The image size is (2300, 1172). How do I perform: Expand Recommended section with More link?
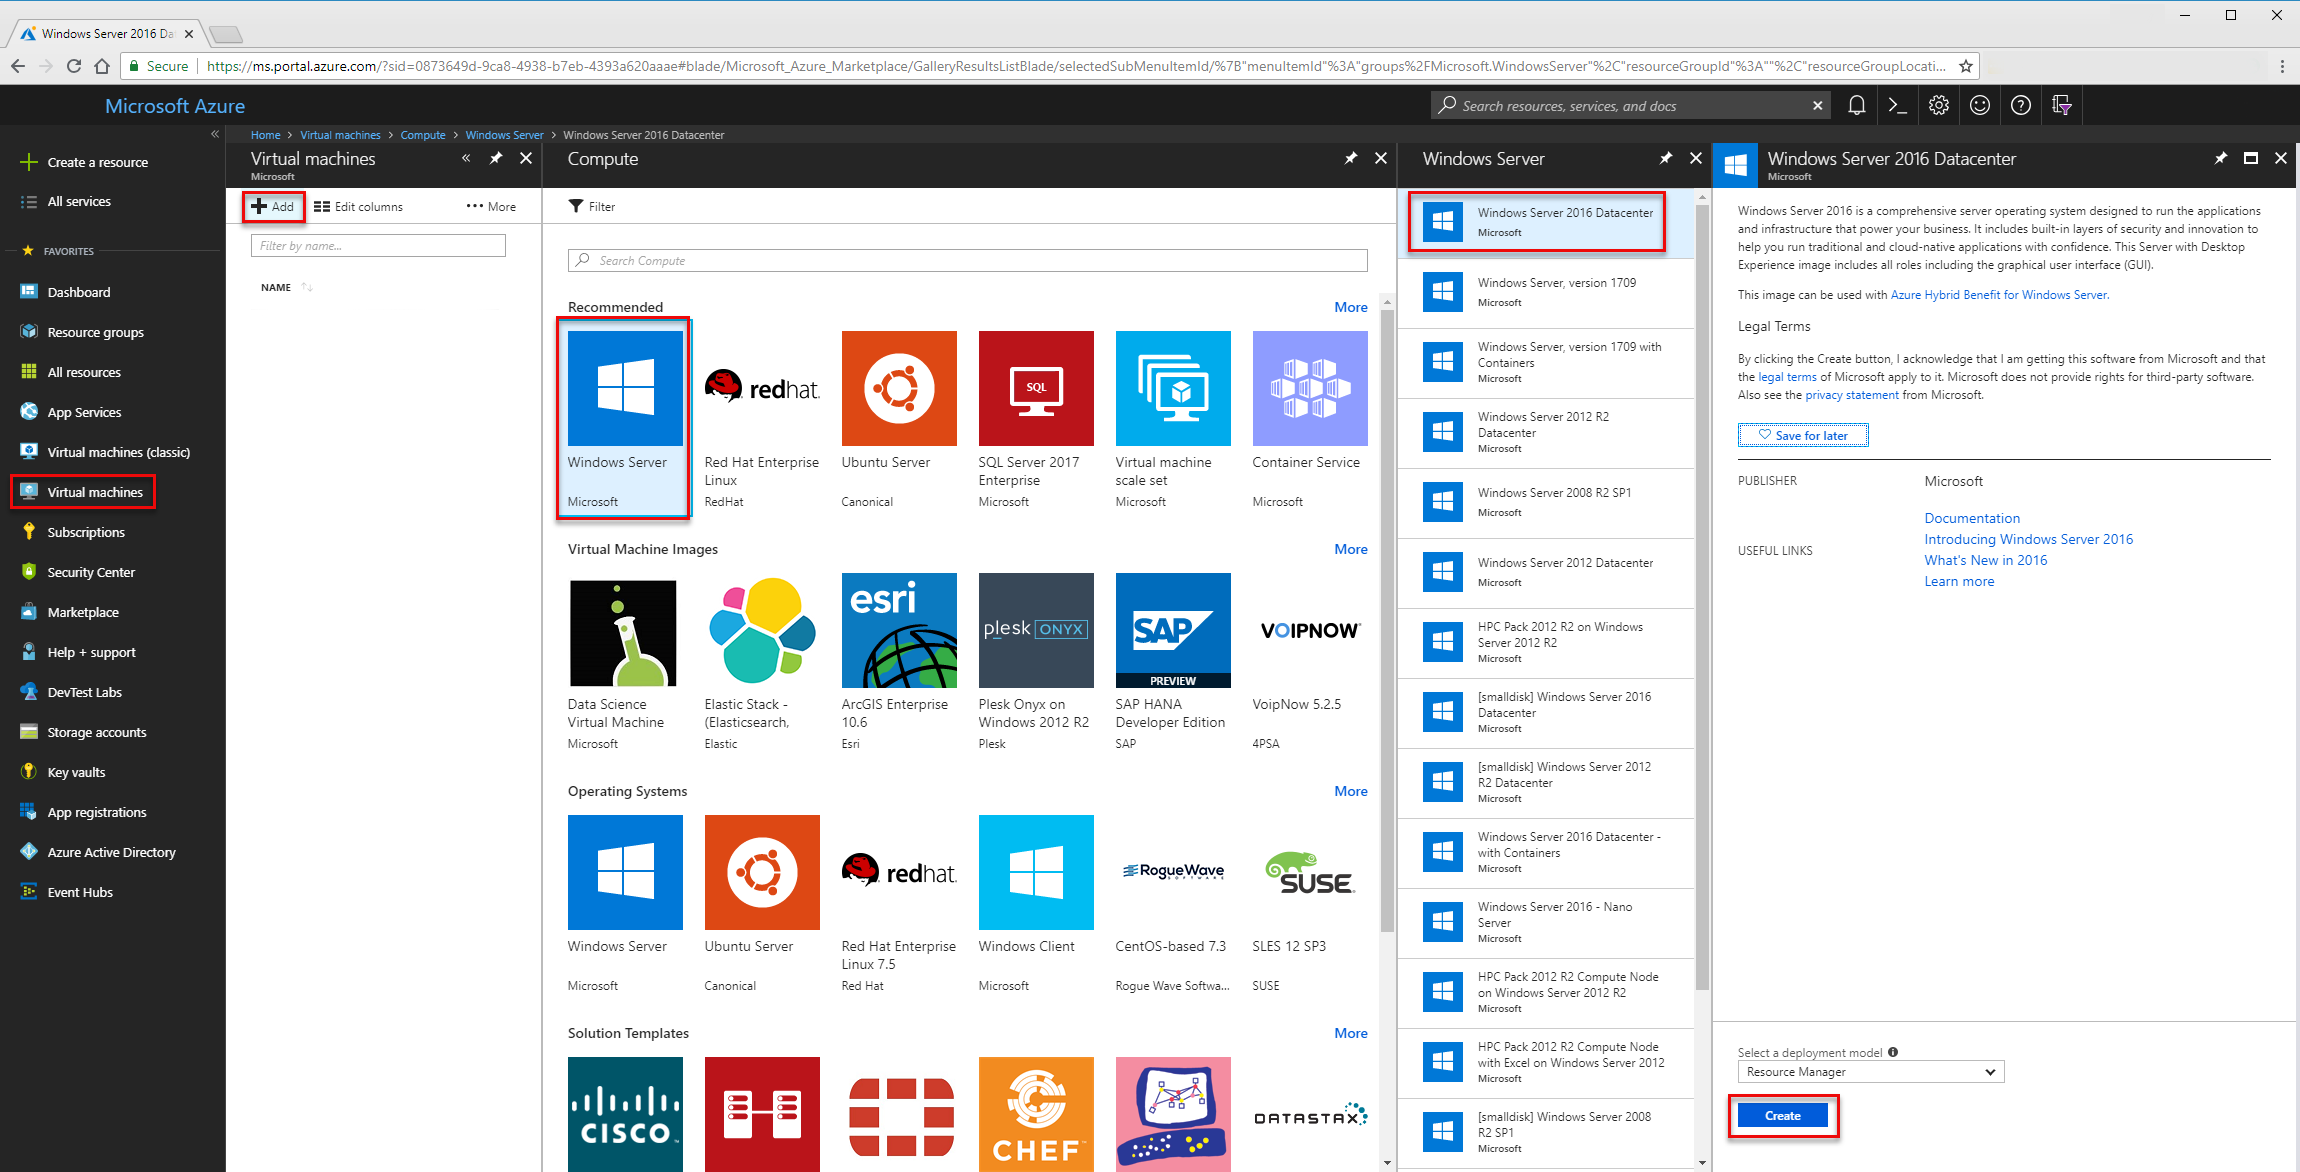point(1351,306)
